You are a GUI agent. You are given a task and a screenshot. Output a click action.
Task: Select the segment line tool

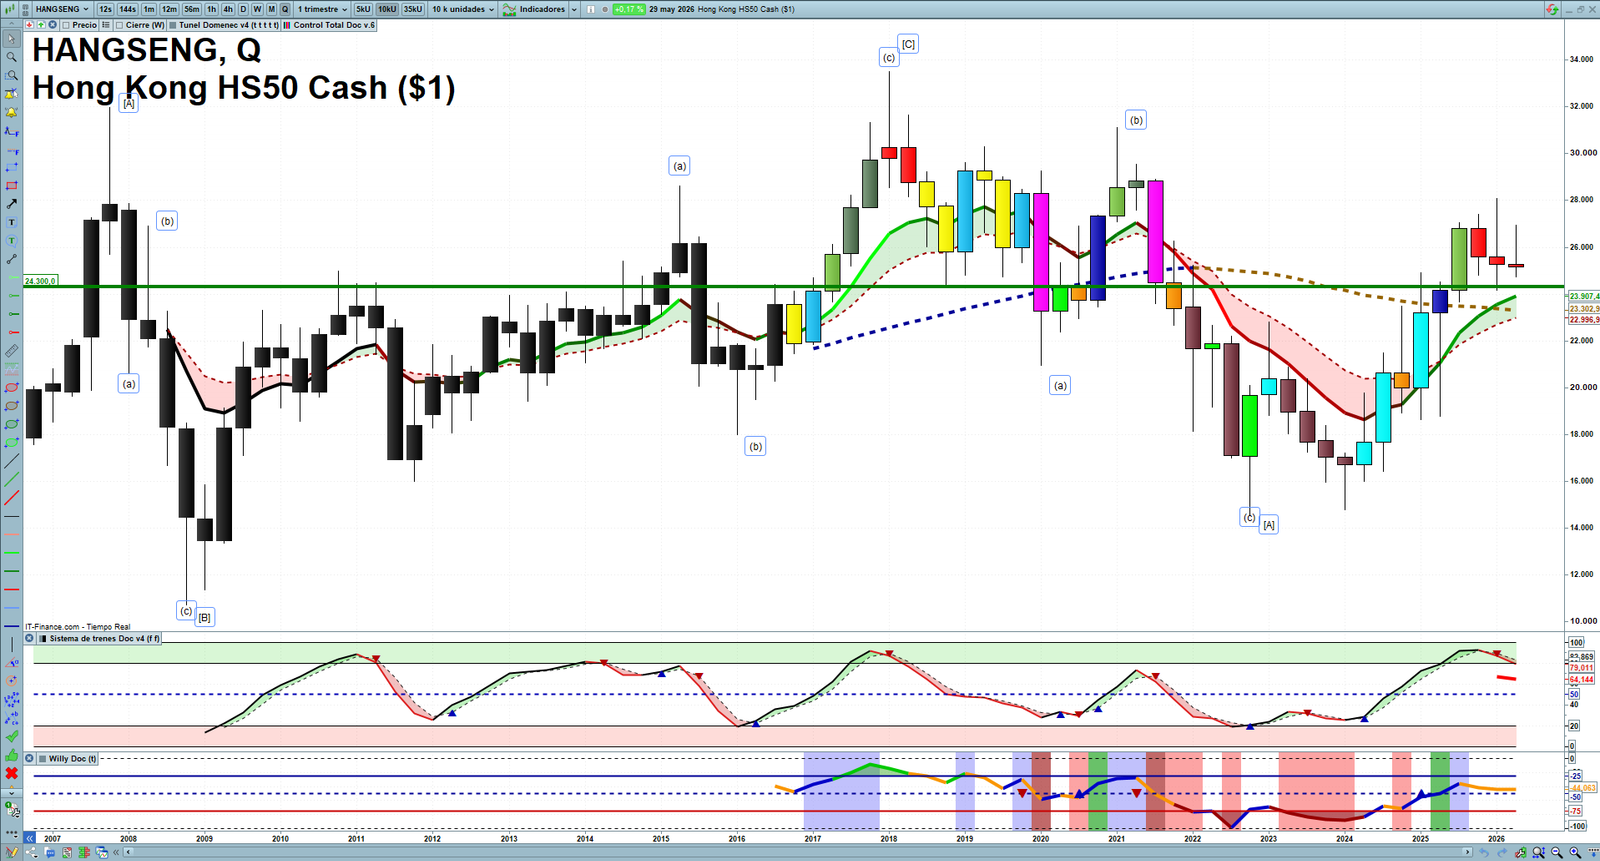click(11, 259)
